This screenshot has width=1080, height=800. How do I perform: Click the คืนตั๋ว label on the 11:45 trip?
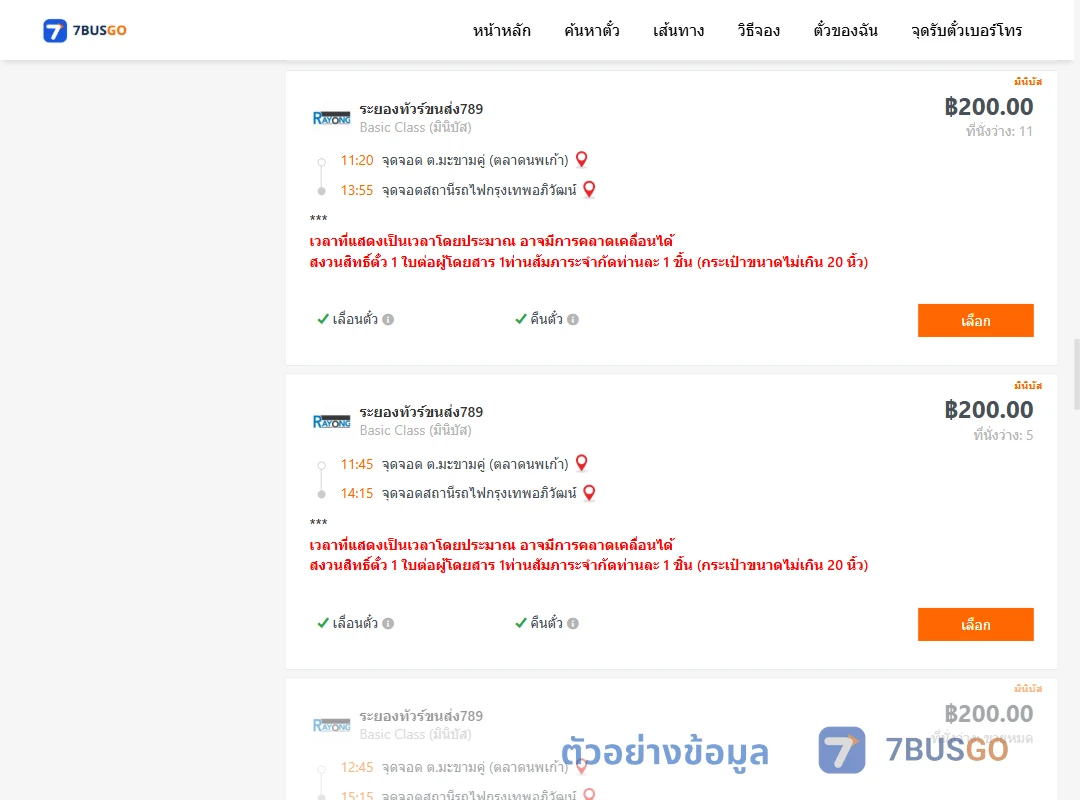point(546,623)
